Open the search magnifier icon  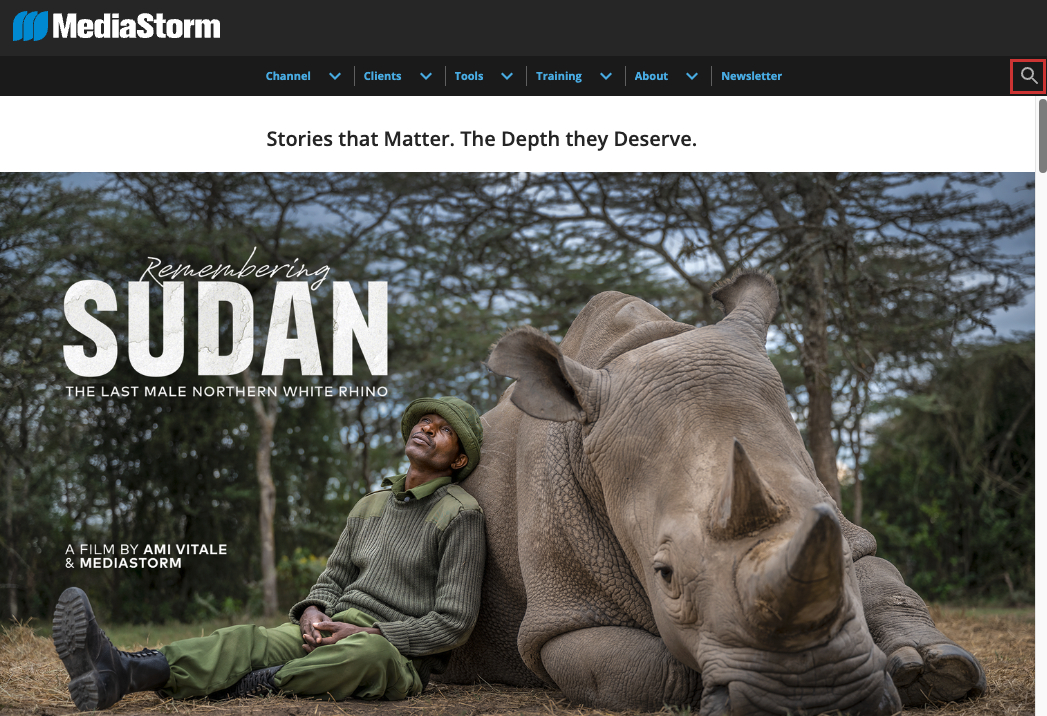pos(1028,76)
